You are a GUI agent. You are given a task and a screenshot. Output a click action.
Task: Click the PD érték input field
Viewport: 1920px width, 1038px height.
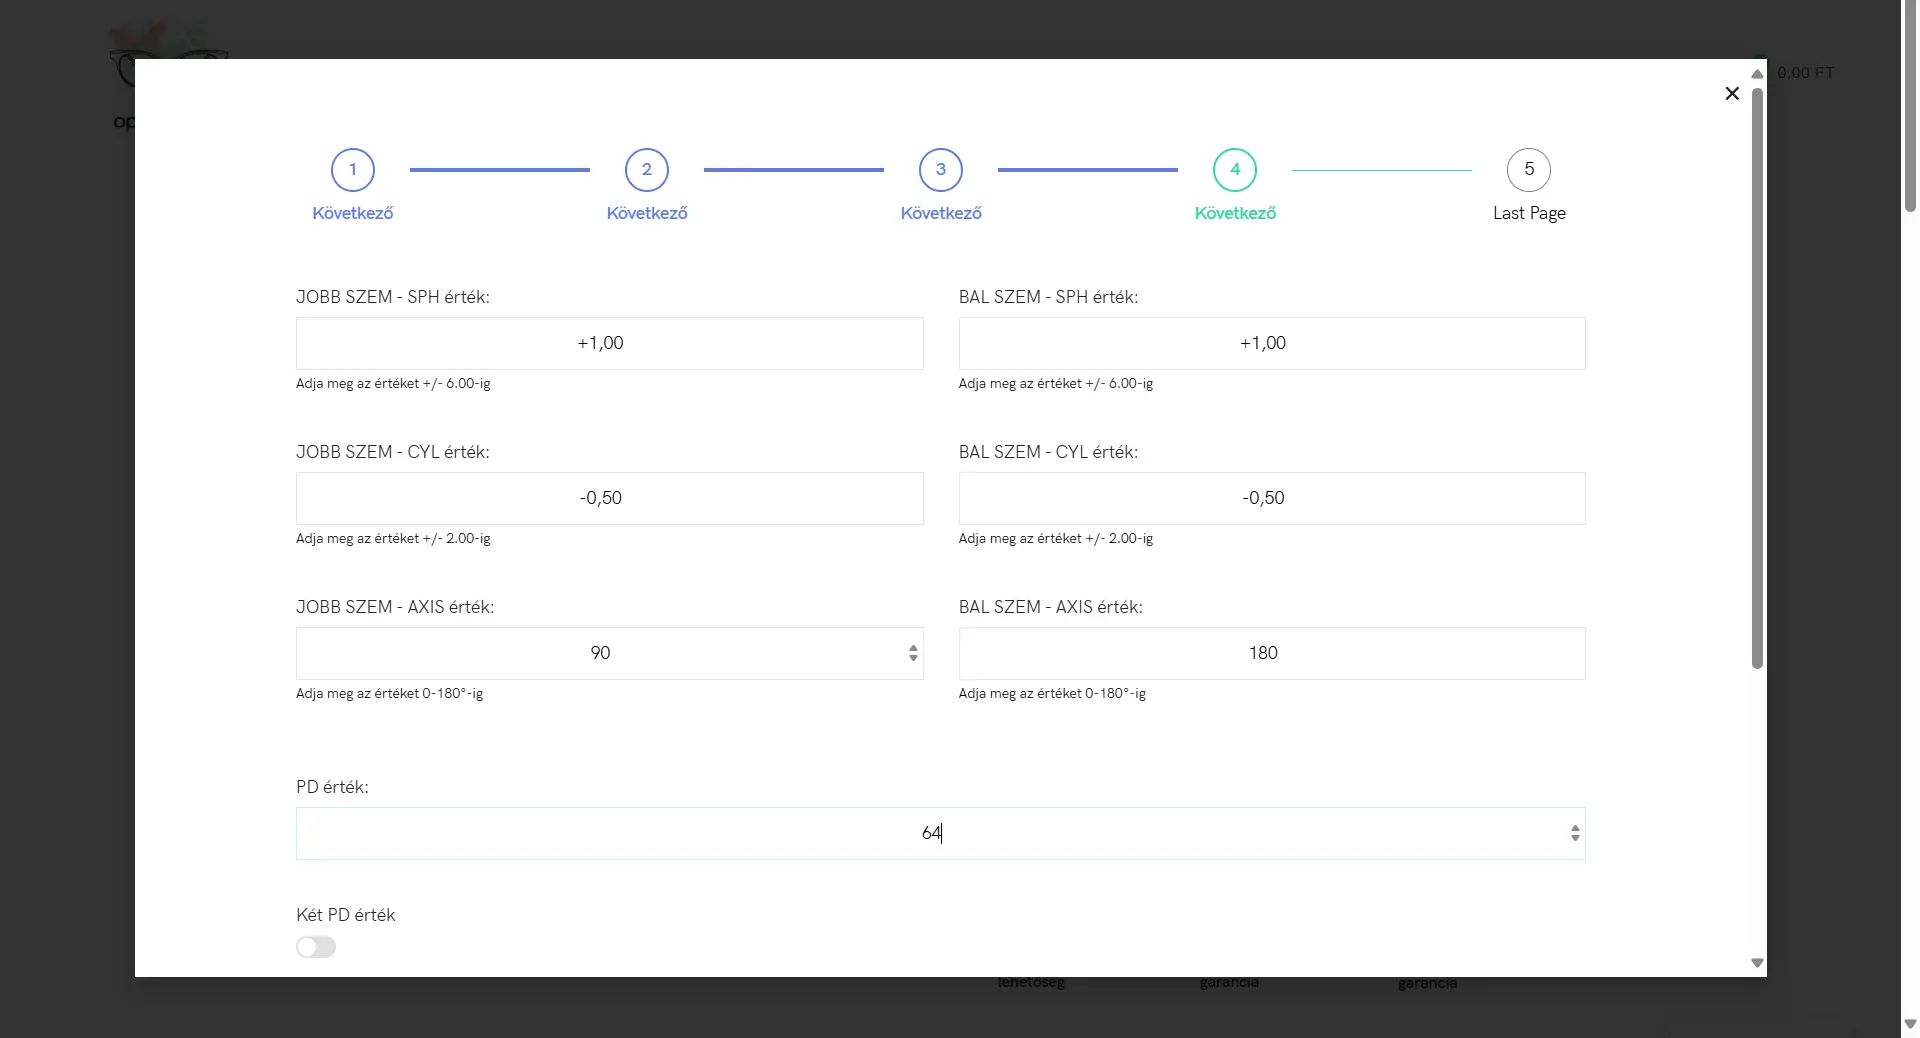coord(930,833)
